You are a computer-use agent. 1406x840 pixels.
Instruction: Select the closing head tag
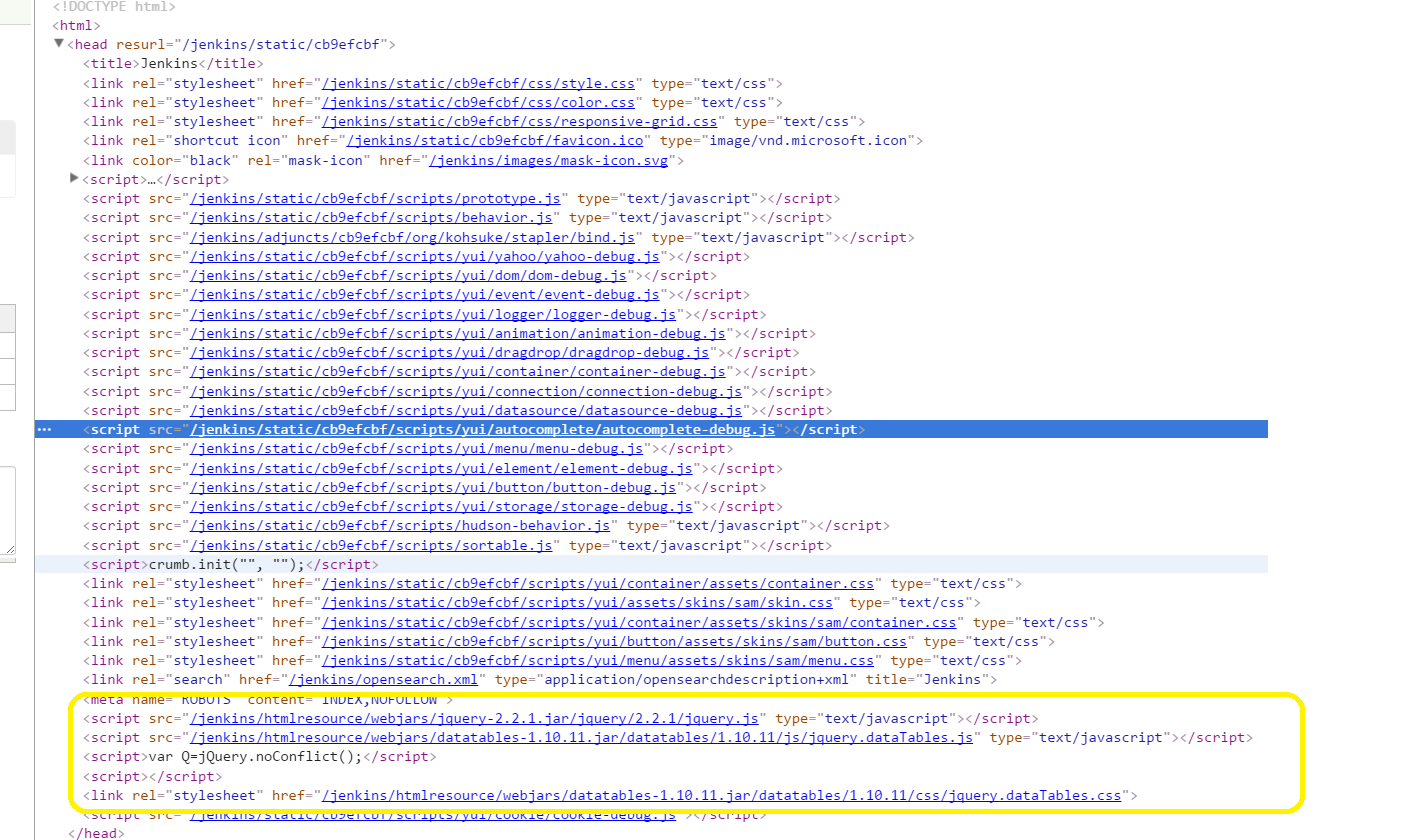click(95, 833)
